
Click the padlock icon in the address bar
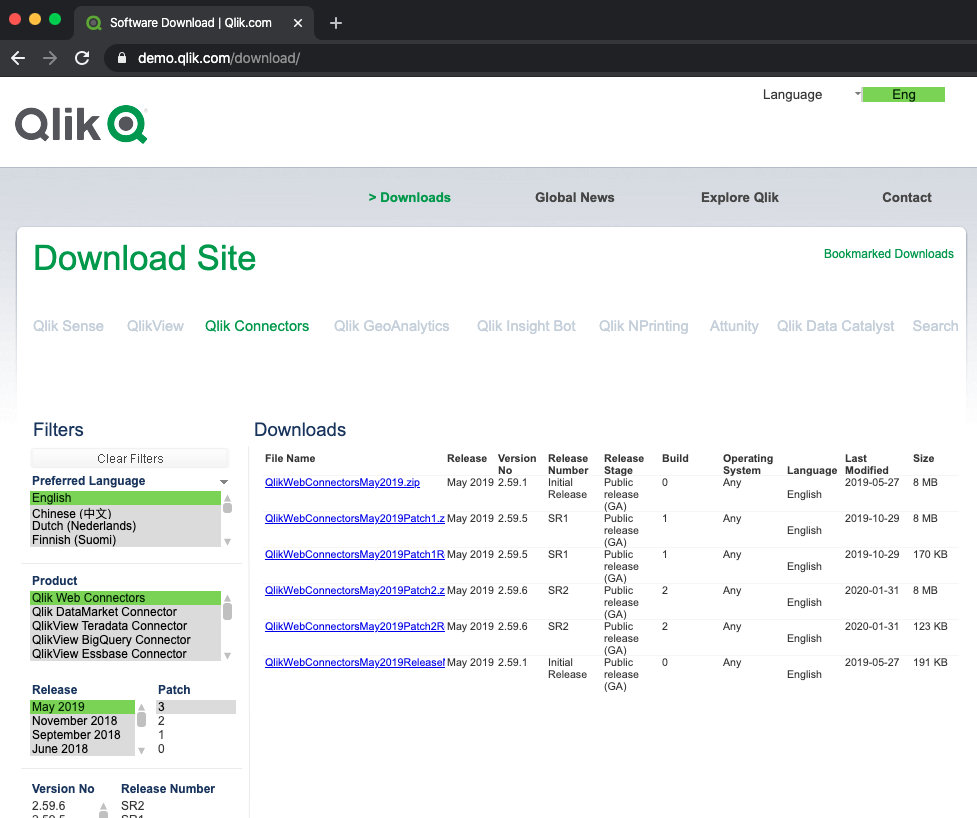pos(121,58)
